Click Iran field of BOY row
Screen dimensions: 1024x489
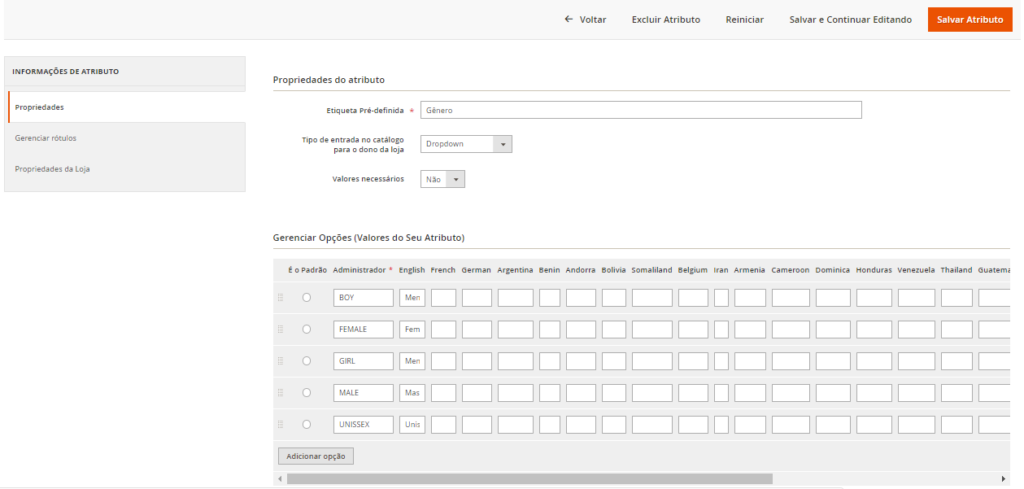pyautogui.click(x=721, y=298)
